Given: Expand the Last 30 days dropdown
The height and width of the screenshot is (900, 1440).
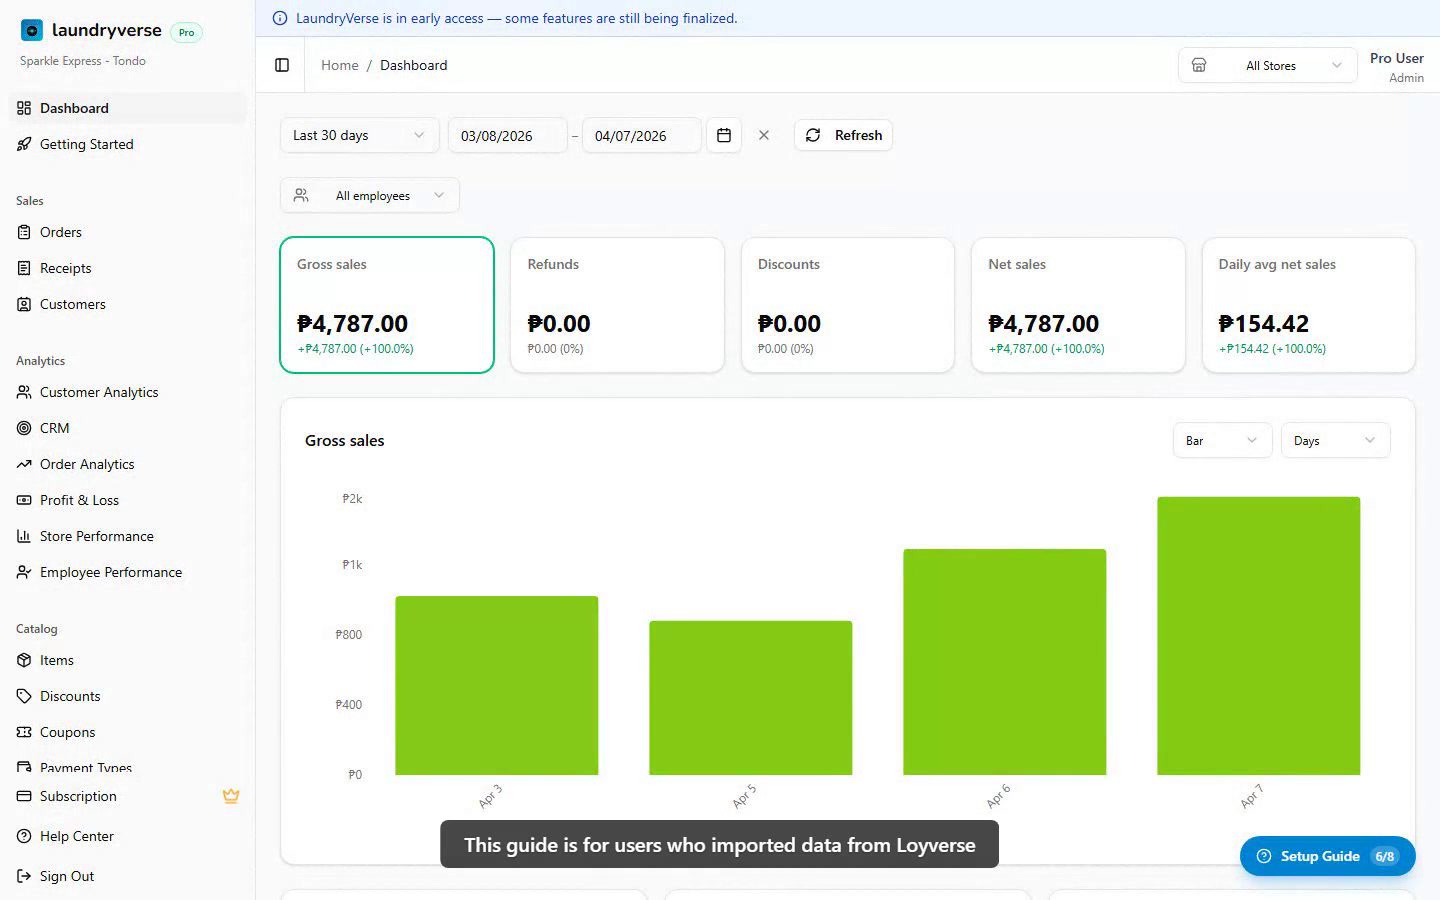Looking at the screenshot, I should [x=358, y=135].
